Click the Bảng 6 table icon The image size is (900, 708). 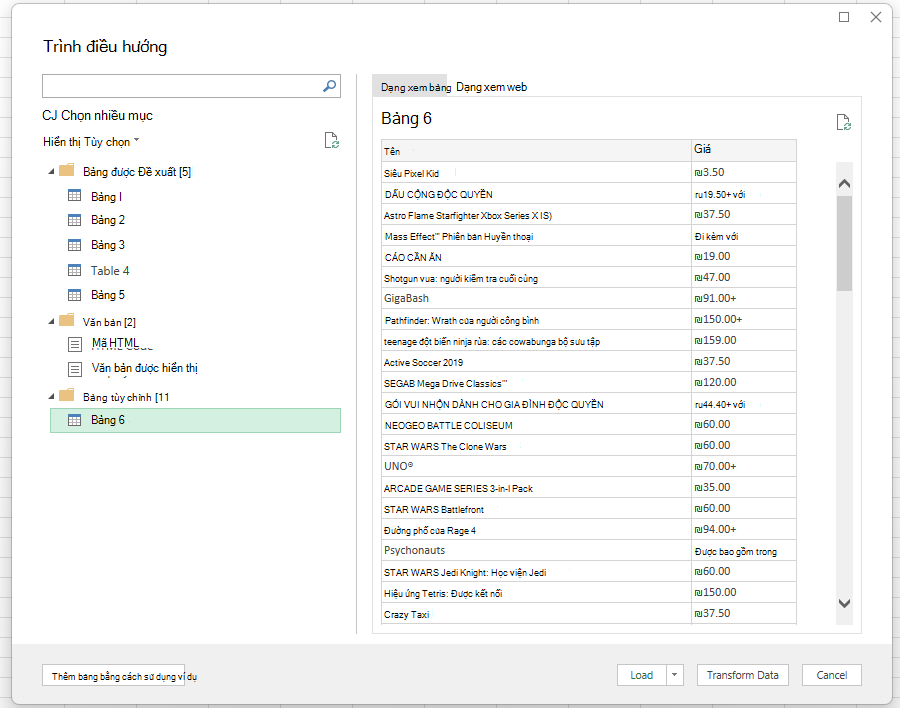(75, 420)
